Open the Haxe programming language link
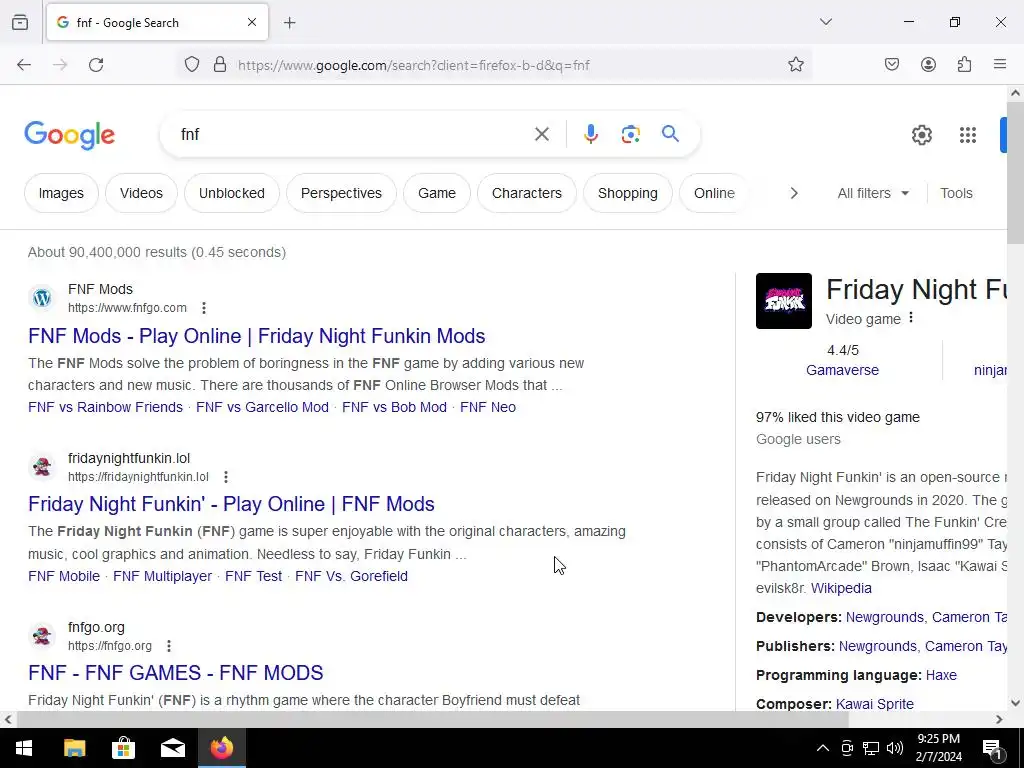The height and width of the screenshot is (768, 1024). 941,675
